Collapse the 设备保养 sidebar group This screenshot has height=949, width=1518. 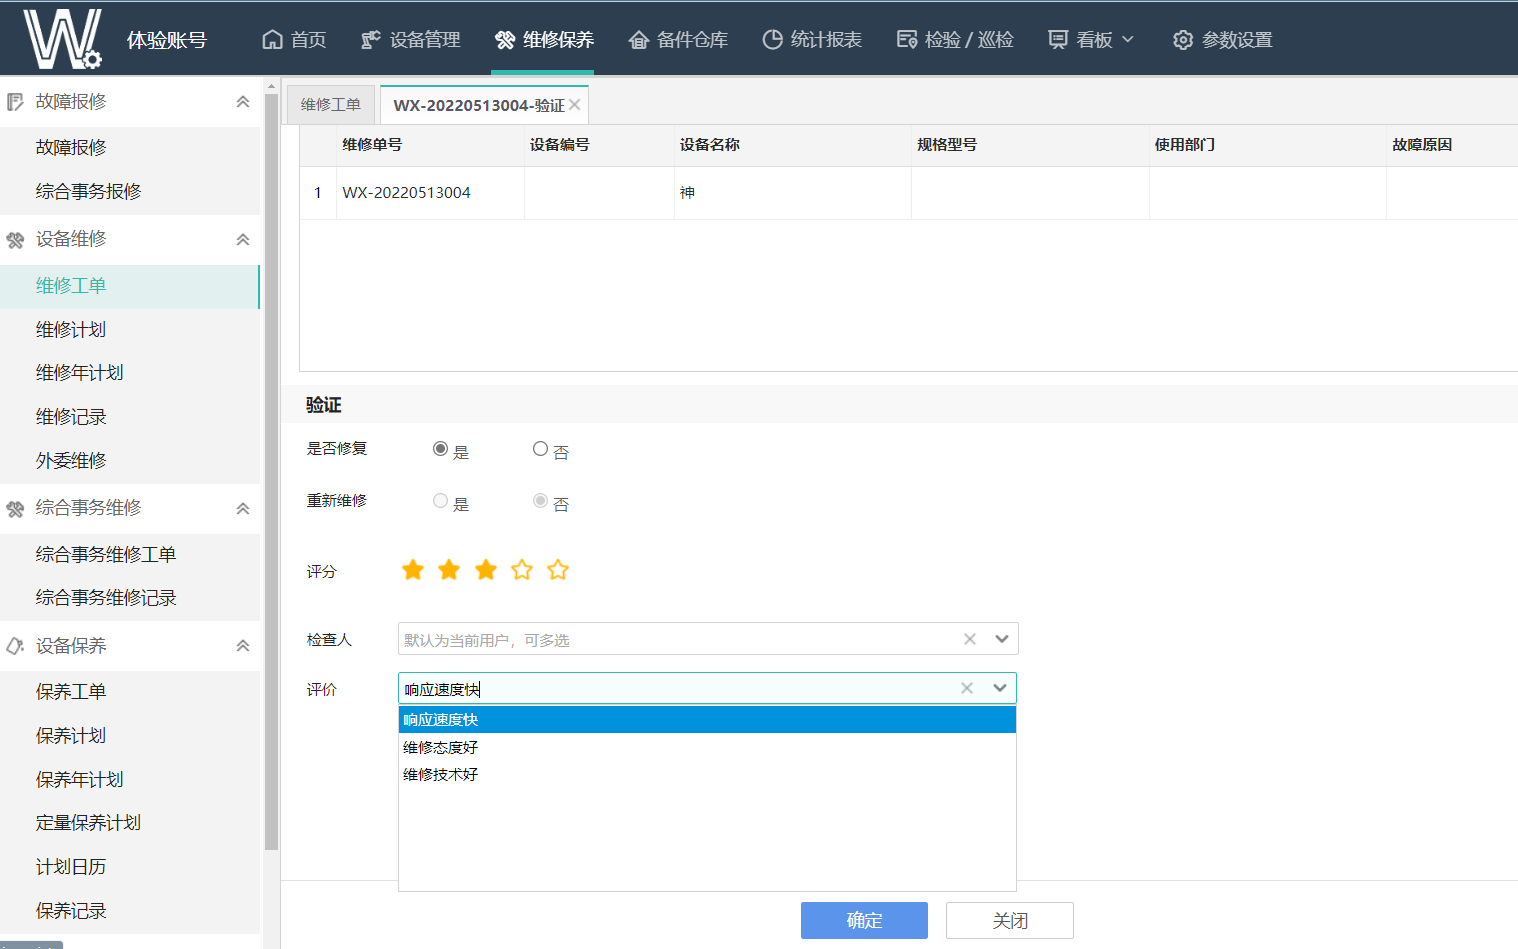coord(242,646)
